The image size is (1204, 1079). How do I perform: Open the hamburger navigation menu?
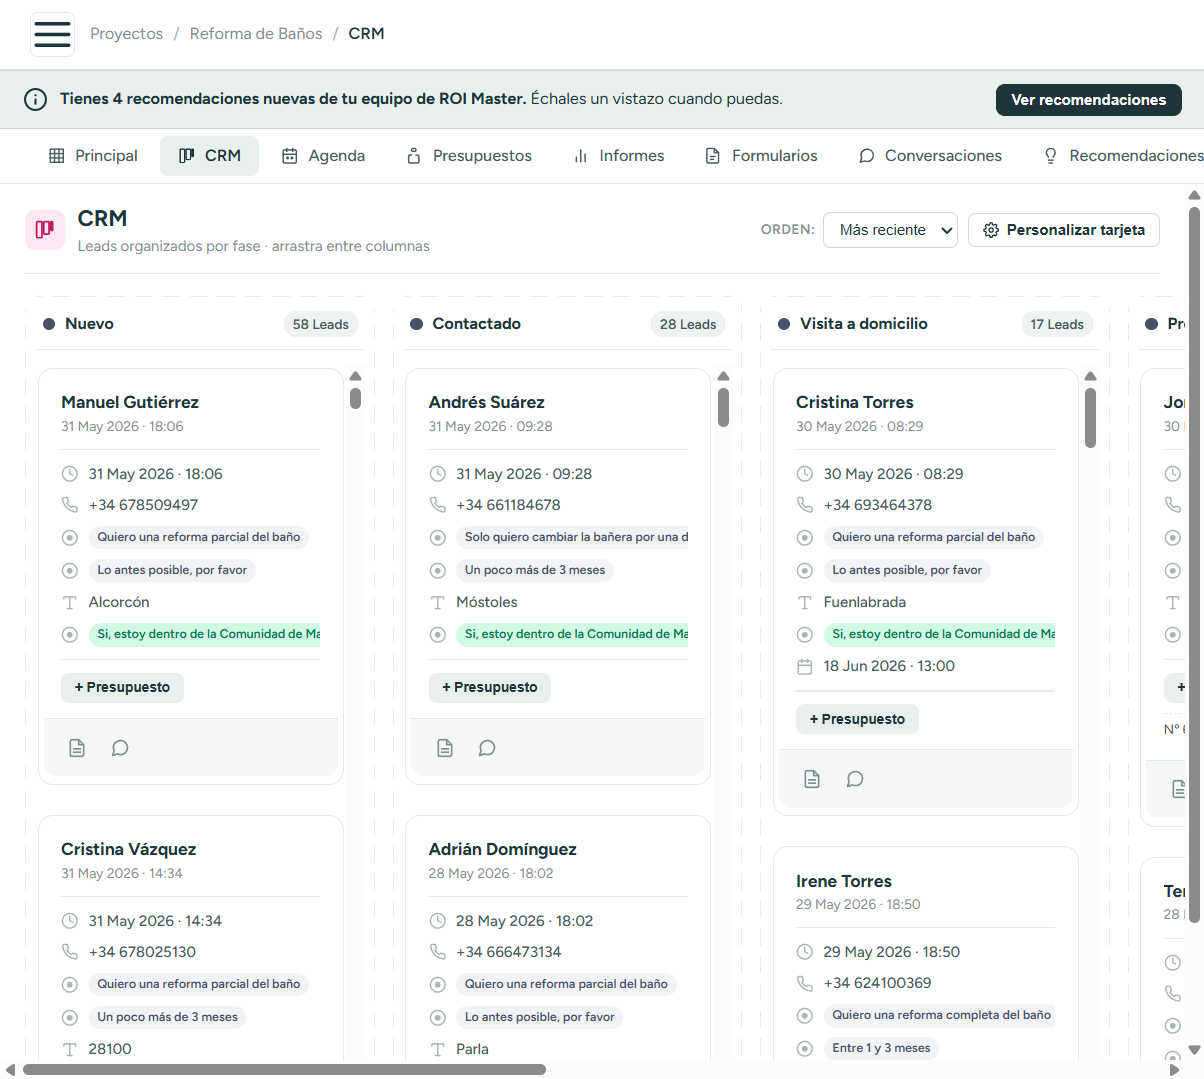(52, 34)
